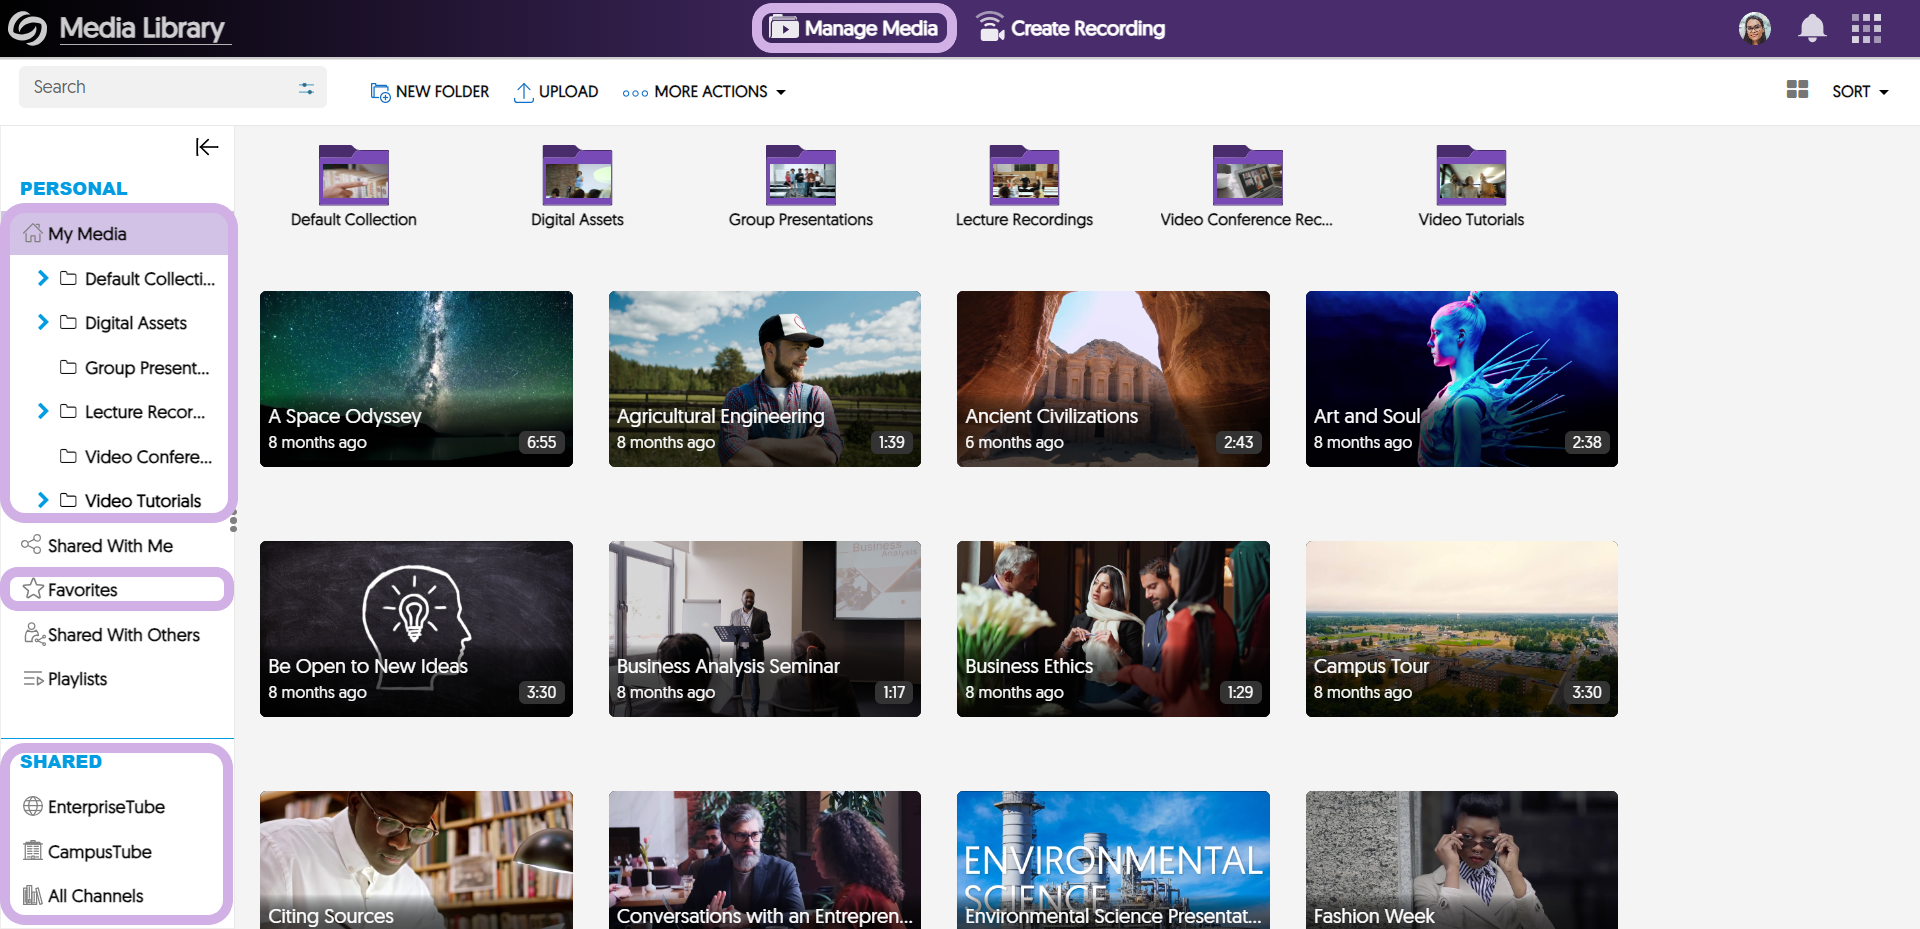Select Group Presentations in the tree
Image resolution: width=1920 pixels, height=929 pixels.
[134, 367]
